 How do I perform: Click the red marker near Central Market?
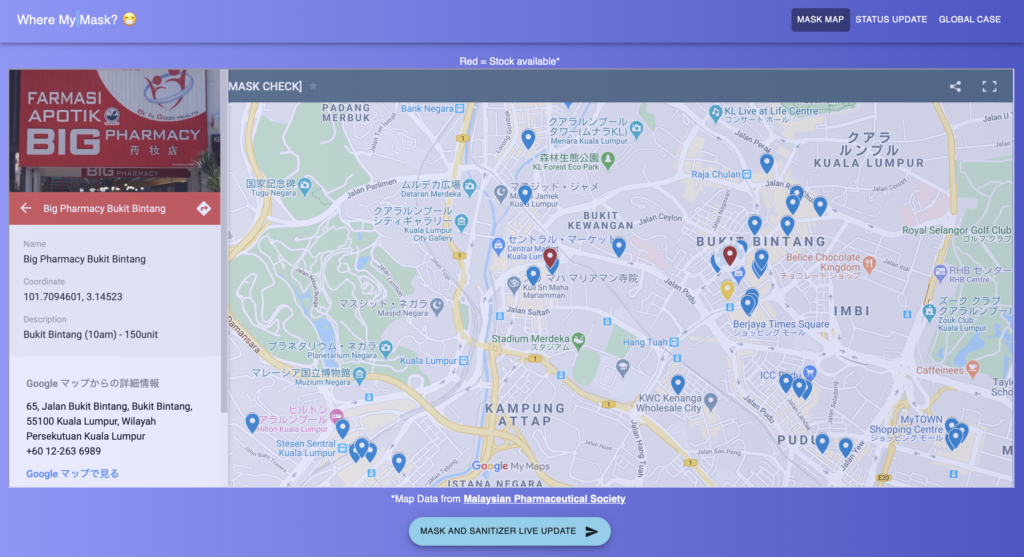550,258
